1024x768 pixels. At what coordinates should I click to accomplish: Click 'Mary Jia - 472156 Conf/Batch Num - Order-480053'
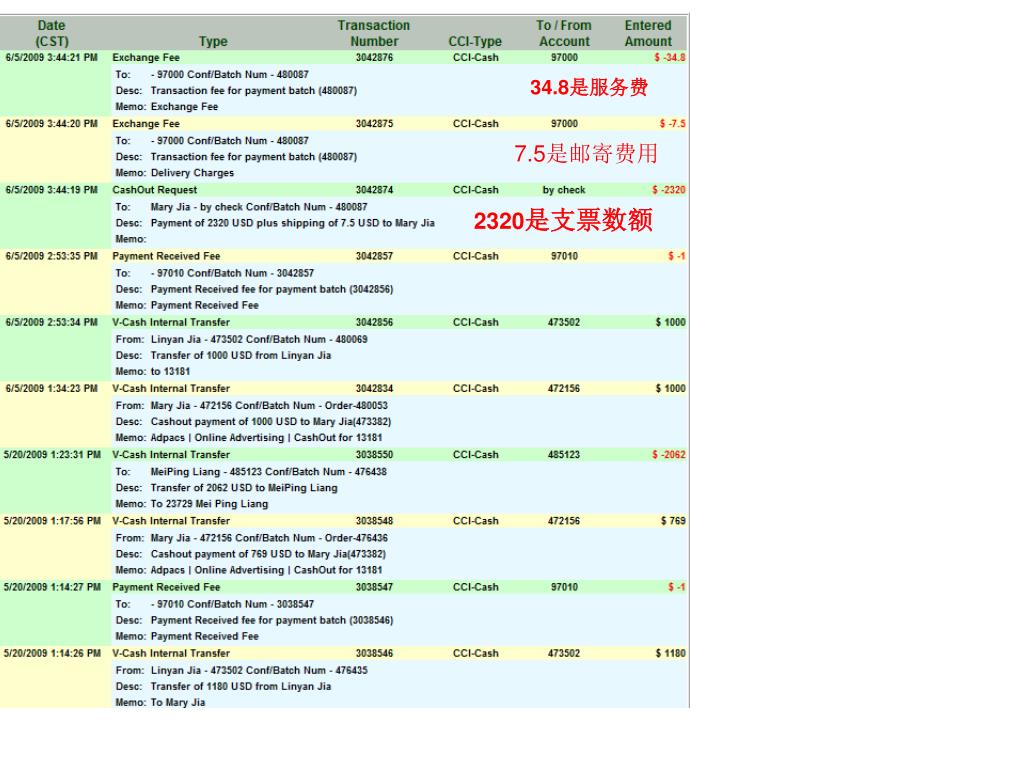point(269,406)
